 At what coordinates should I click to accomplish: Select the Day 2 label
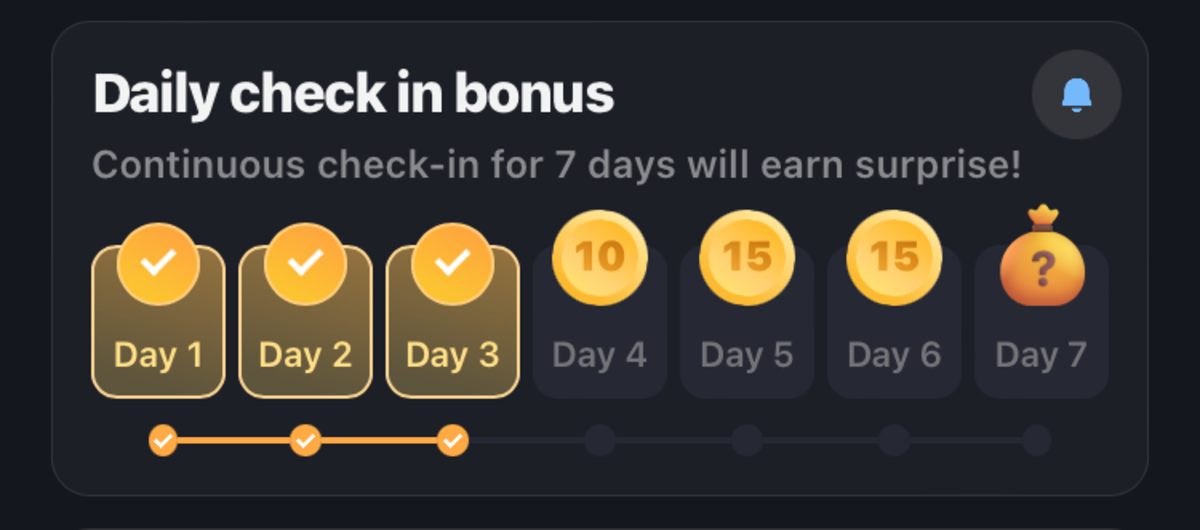305,355
